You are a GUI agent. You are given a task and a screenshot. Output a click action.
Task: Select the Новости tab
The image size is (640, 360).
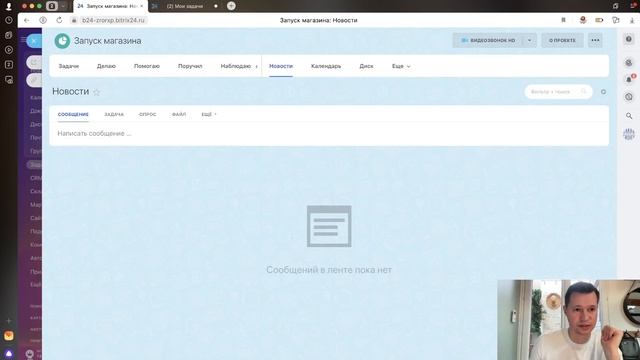pos(281,66)
